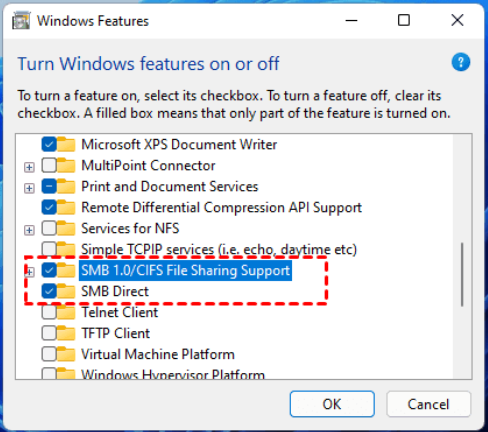This screenshot has width=488, height=432.
Task: Tick the TFTP Client checkbox
Action: click(49, 333)
